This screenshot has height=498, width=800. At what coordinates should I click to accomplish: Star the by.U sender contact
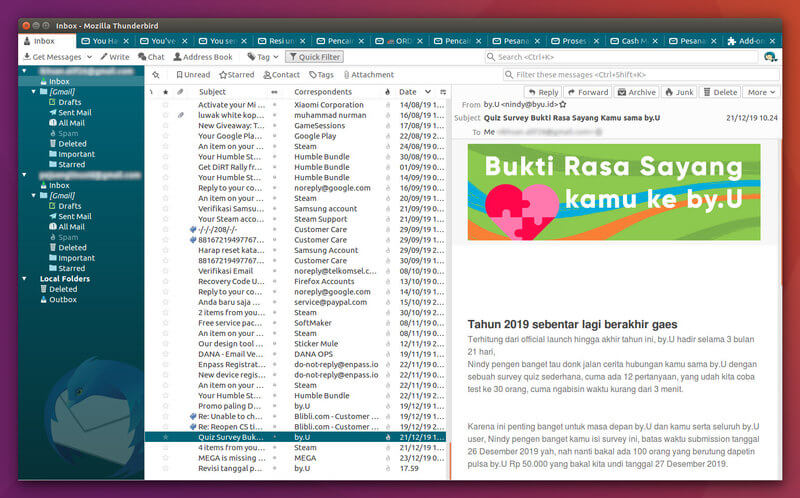pos(563,105)
